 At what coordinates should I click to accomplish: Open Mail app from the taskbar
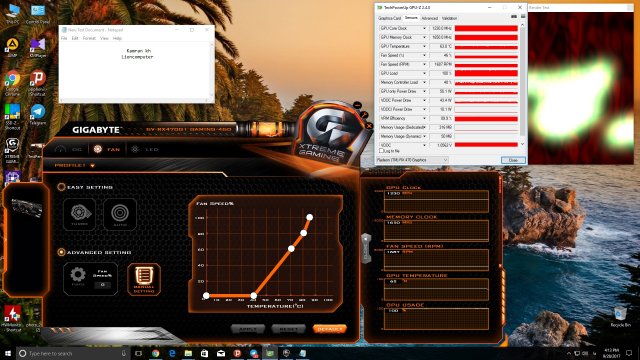[221, 353]
